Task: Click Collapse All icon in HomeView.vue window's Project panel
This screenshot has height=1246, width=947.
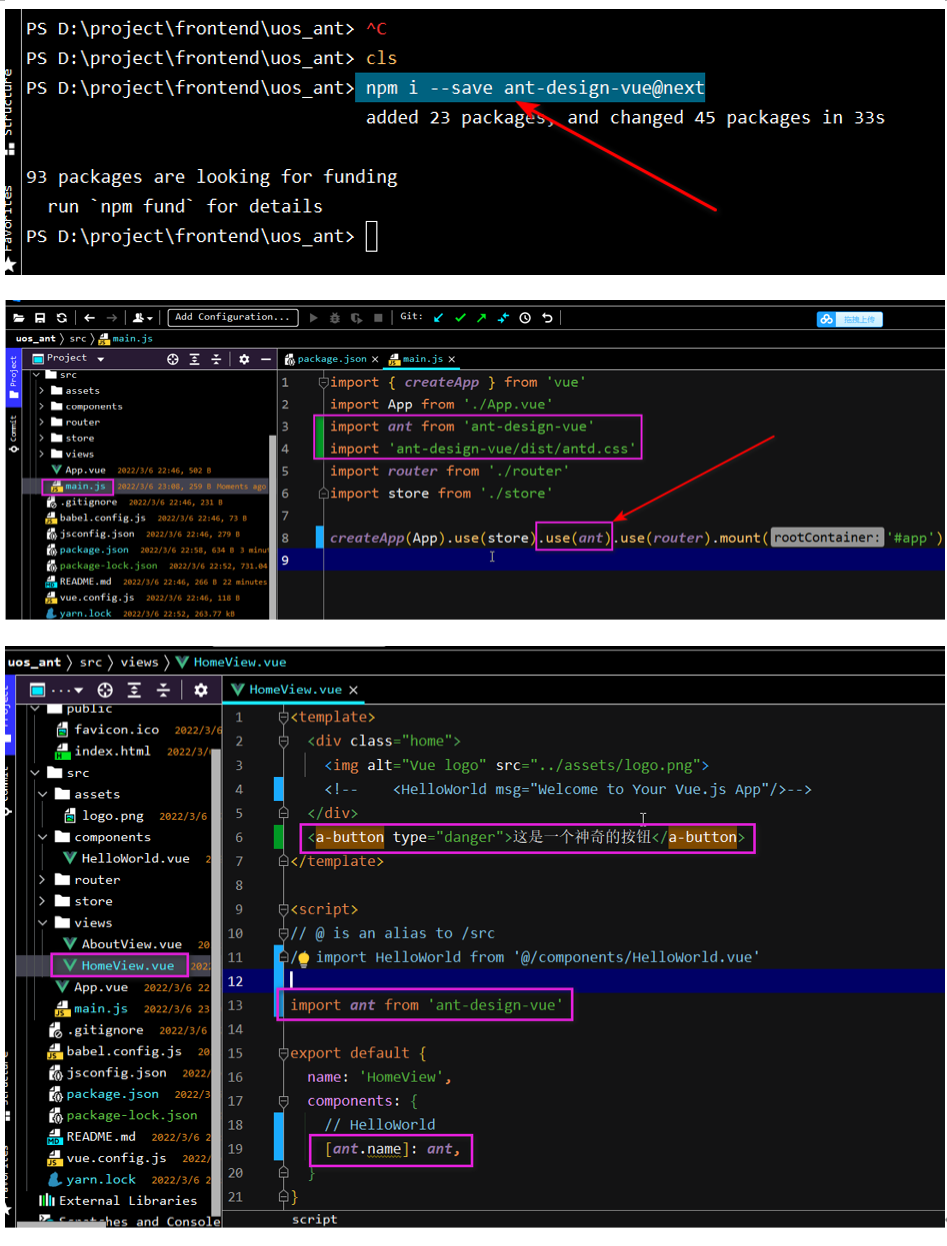Action: (x=163, y=690)
